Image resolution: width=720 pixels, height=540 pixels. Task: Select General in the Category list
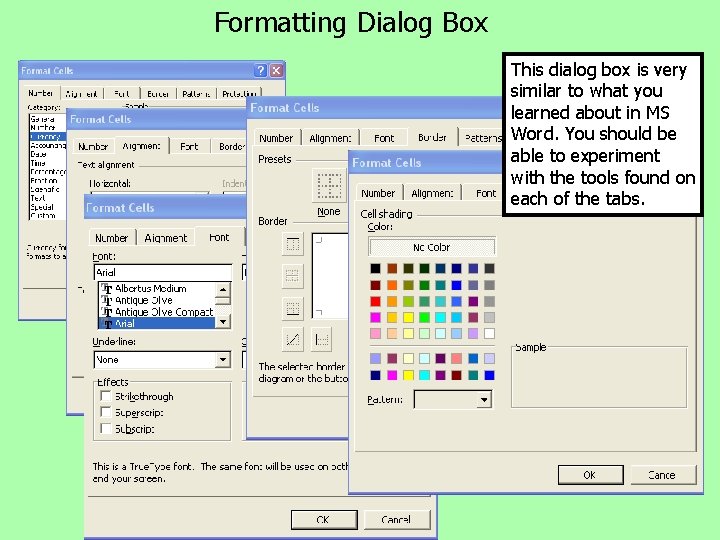(x=48, y=119)
